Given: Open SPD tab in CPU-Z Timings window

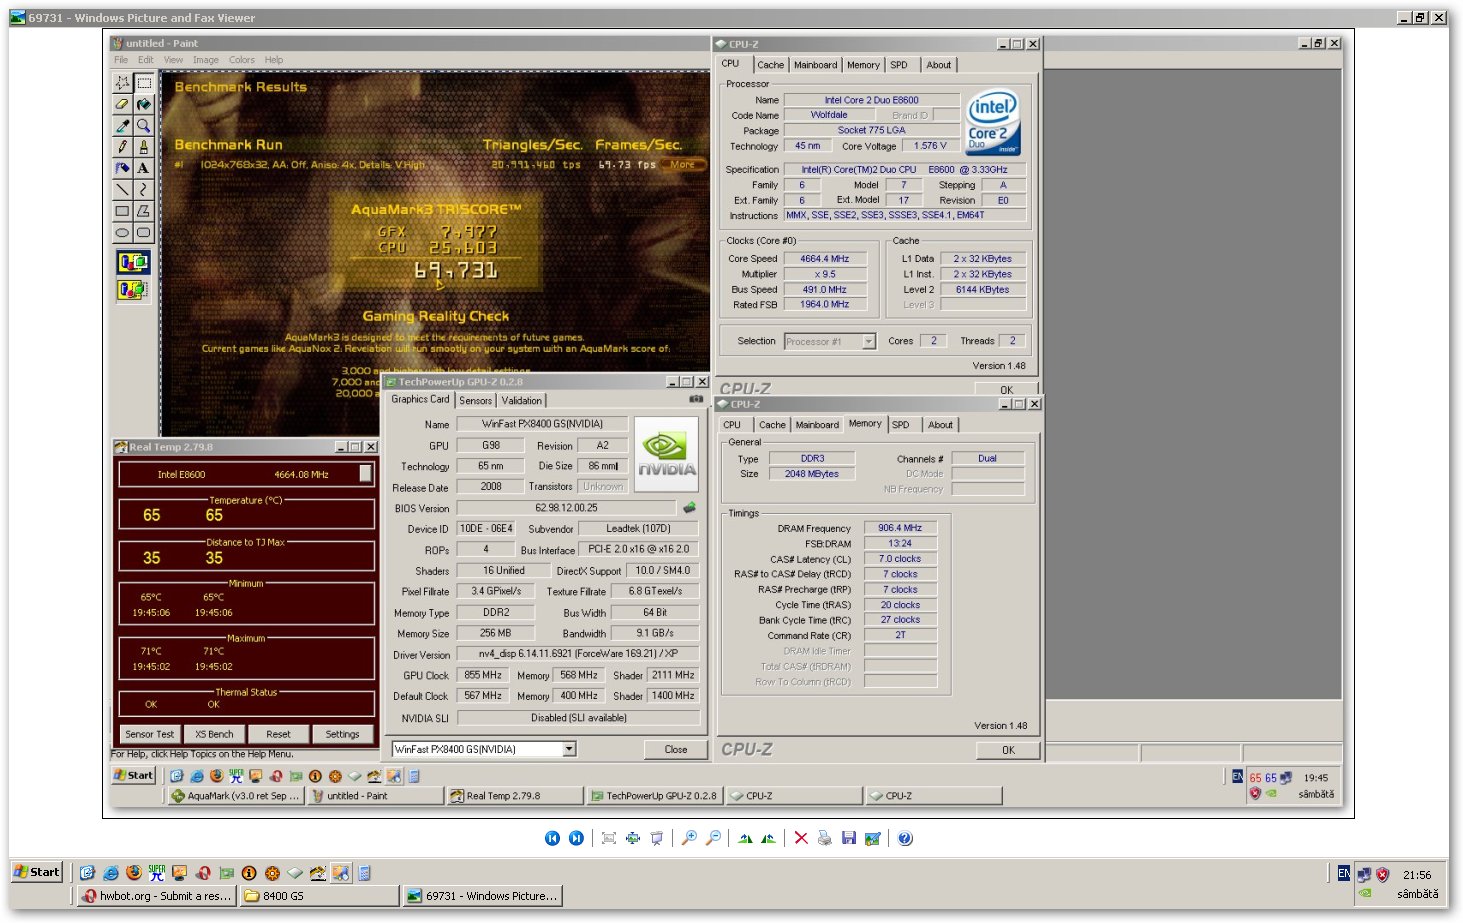Looking at the screenshot, I should (901, 425).
